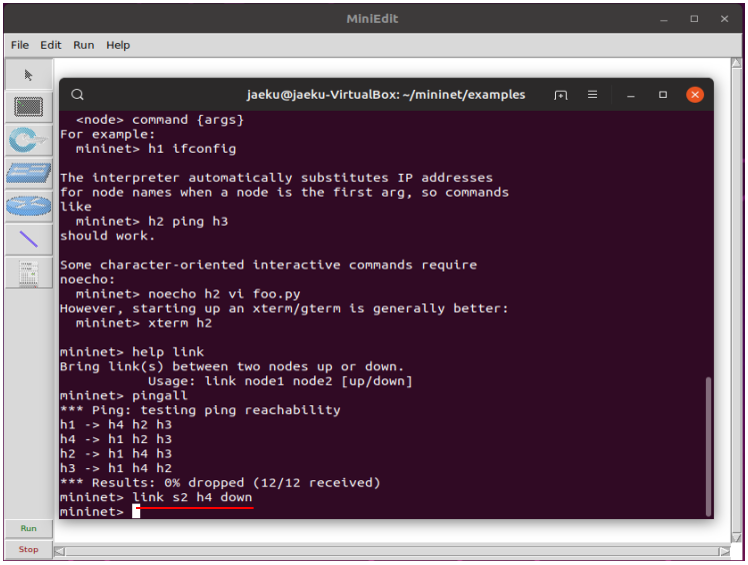Screen dimensions: 748x565
Task: Click 'mininet> noecho h2 vi foo.py' line
Action: 188,293
